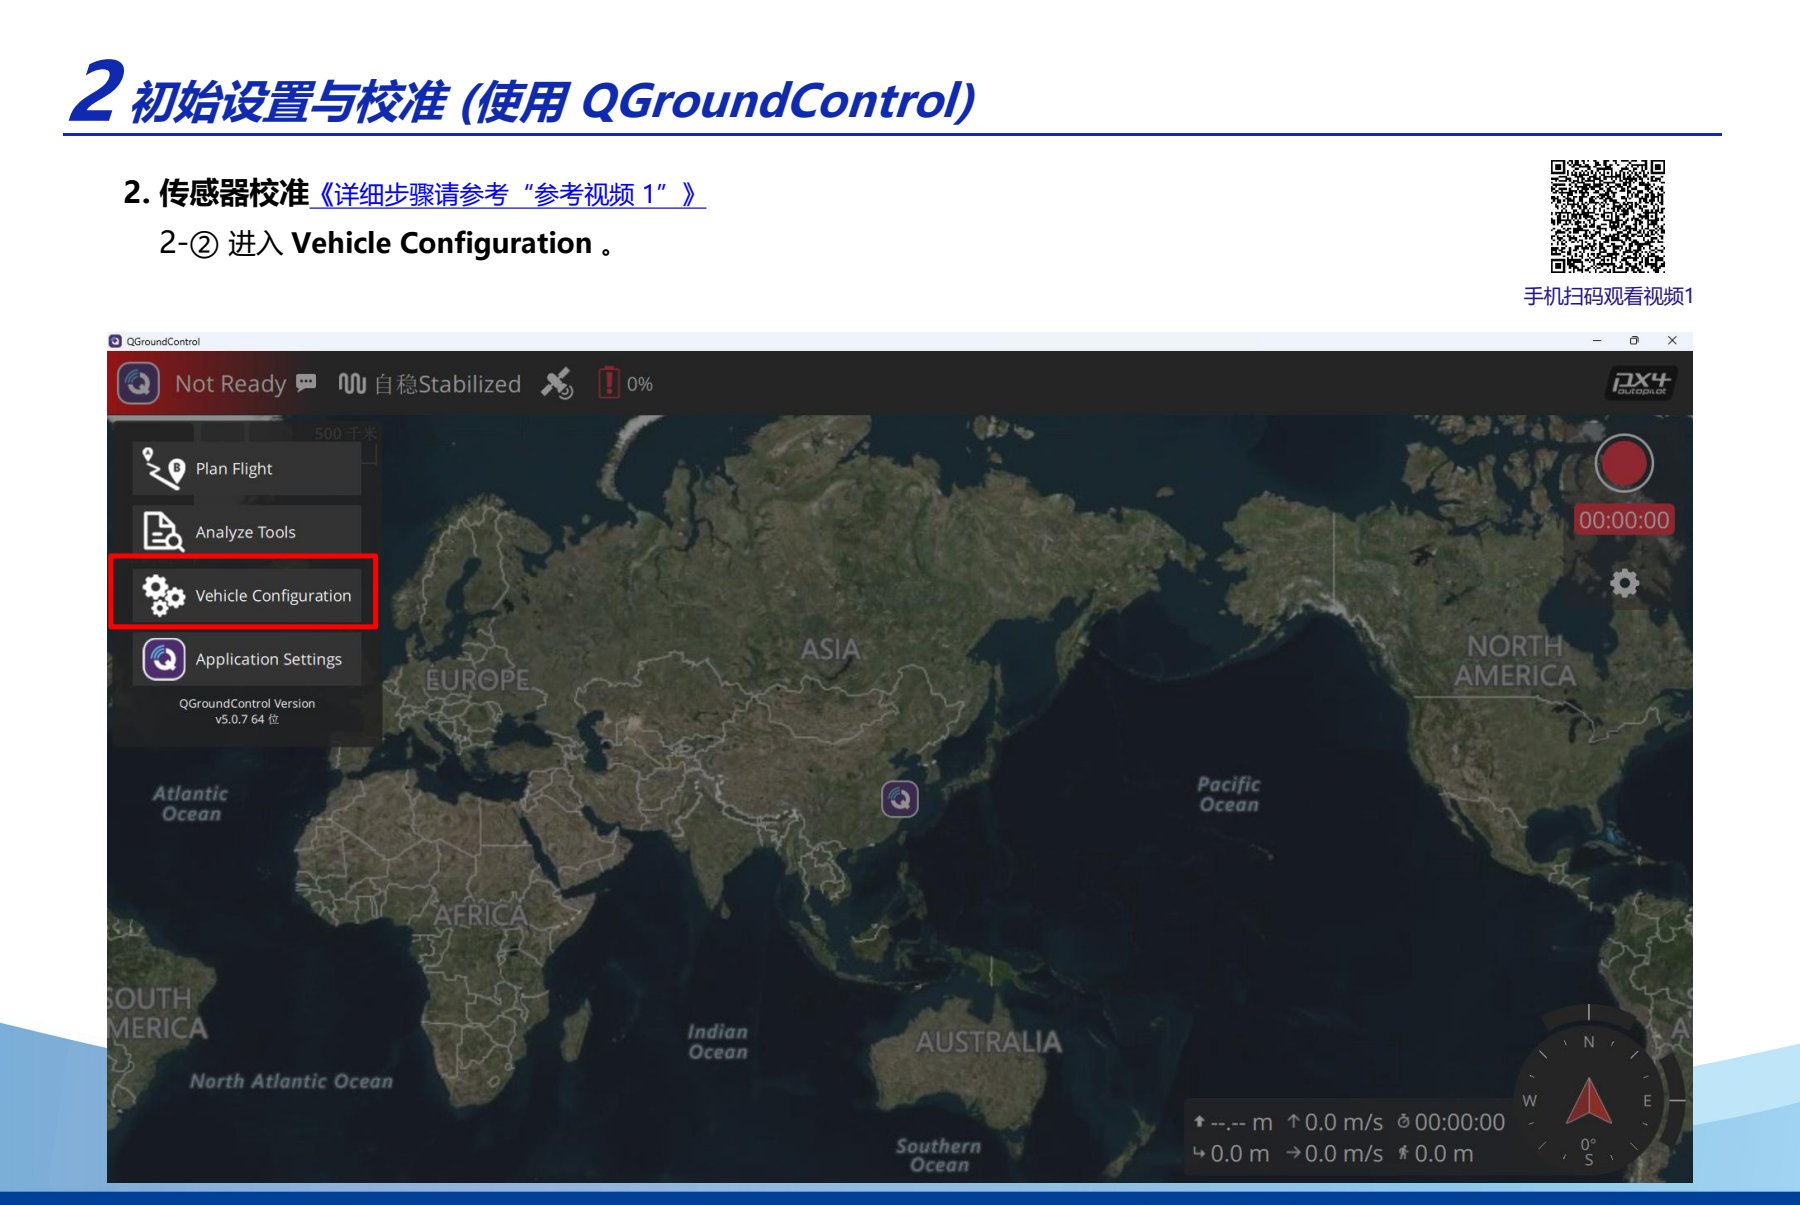Click the Southern Ocean map label

tap(939, 1155)
